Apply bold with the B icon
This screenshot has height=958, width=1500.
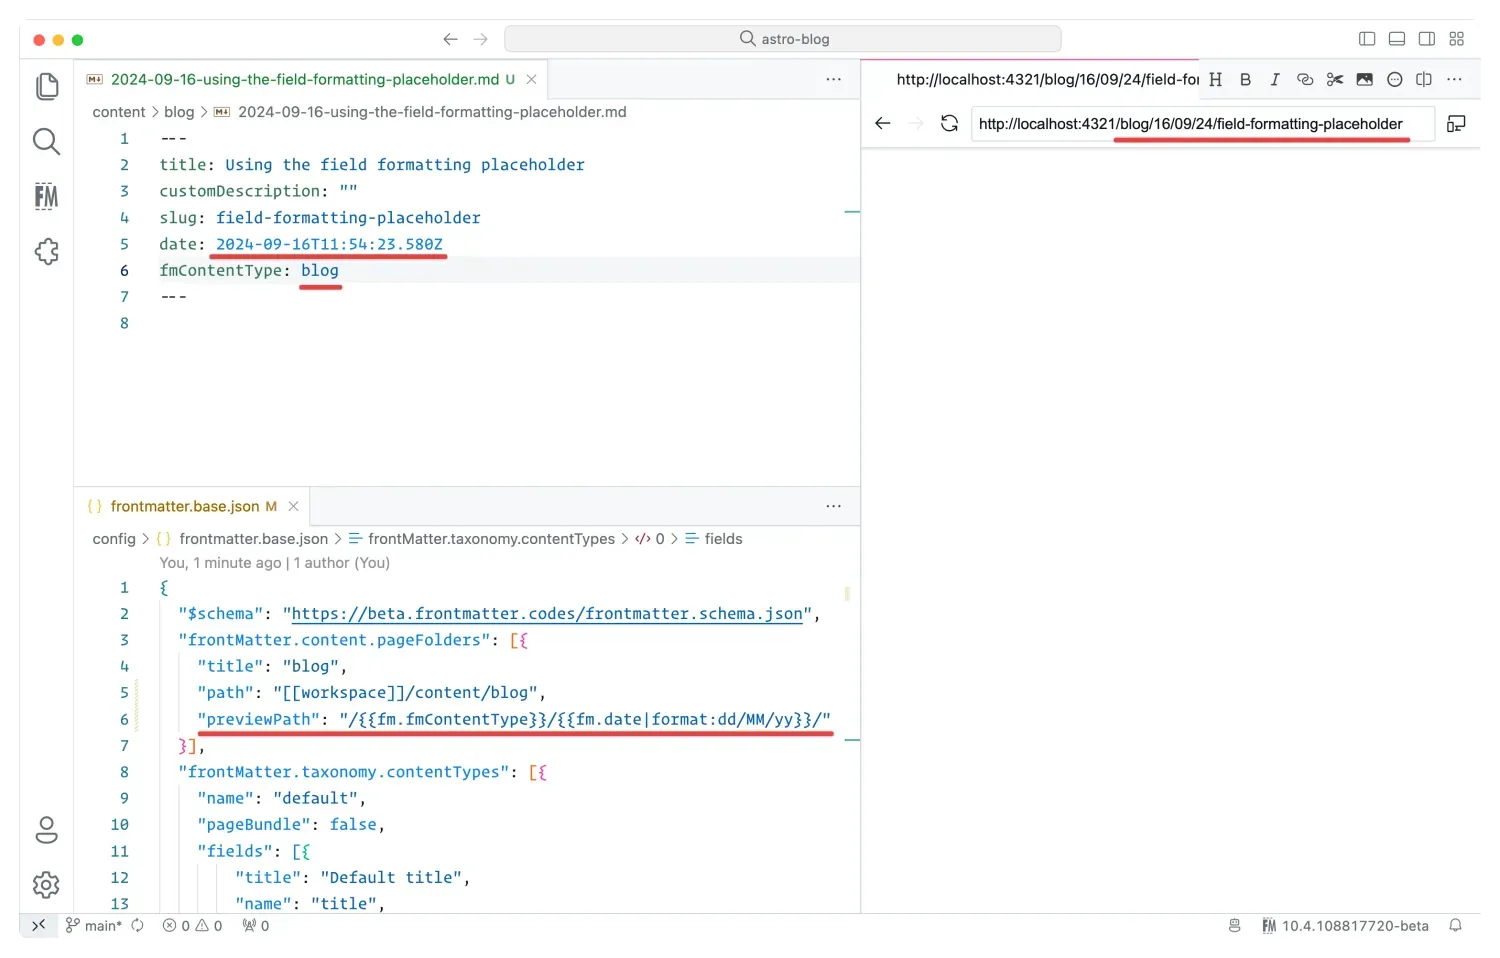pyautogui.click(x=1246, y=80)
